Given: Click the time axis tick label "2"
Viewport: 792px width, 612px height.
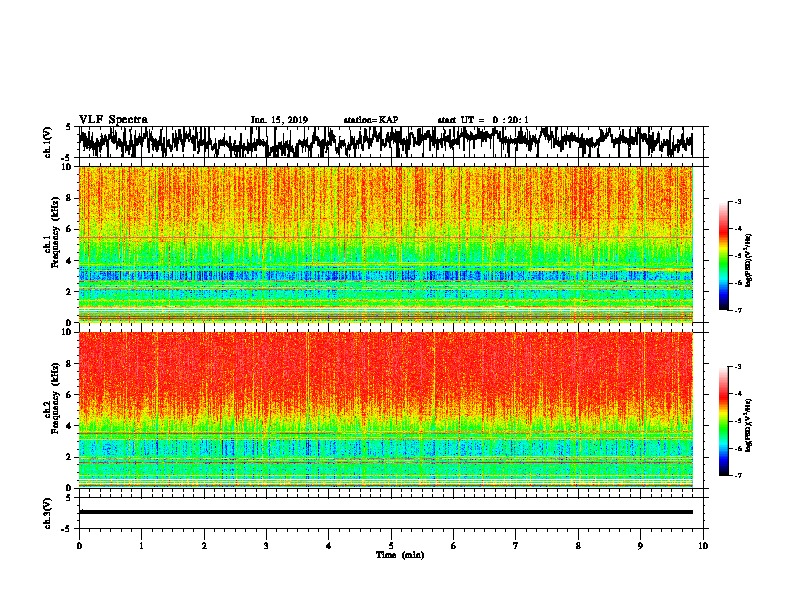Looking at the screenshot, I should [x=204, y=546].
